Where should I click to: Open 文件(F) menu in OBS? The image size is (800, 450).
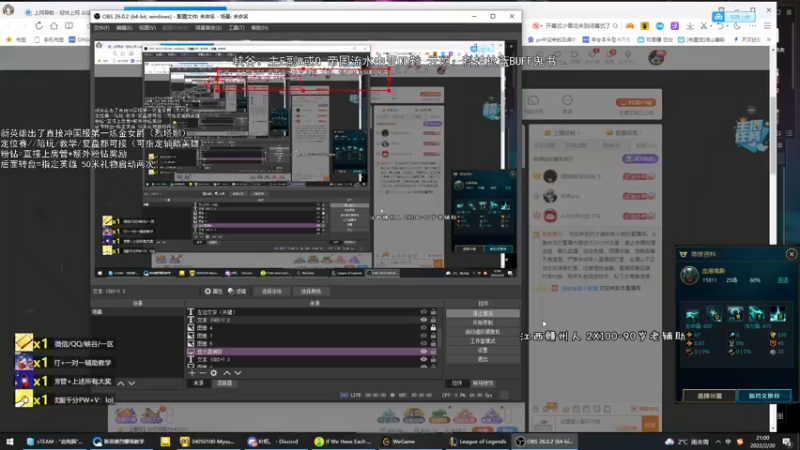[102, 28]
